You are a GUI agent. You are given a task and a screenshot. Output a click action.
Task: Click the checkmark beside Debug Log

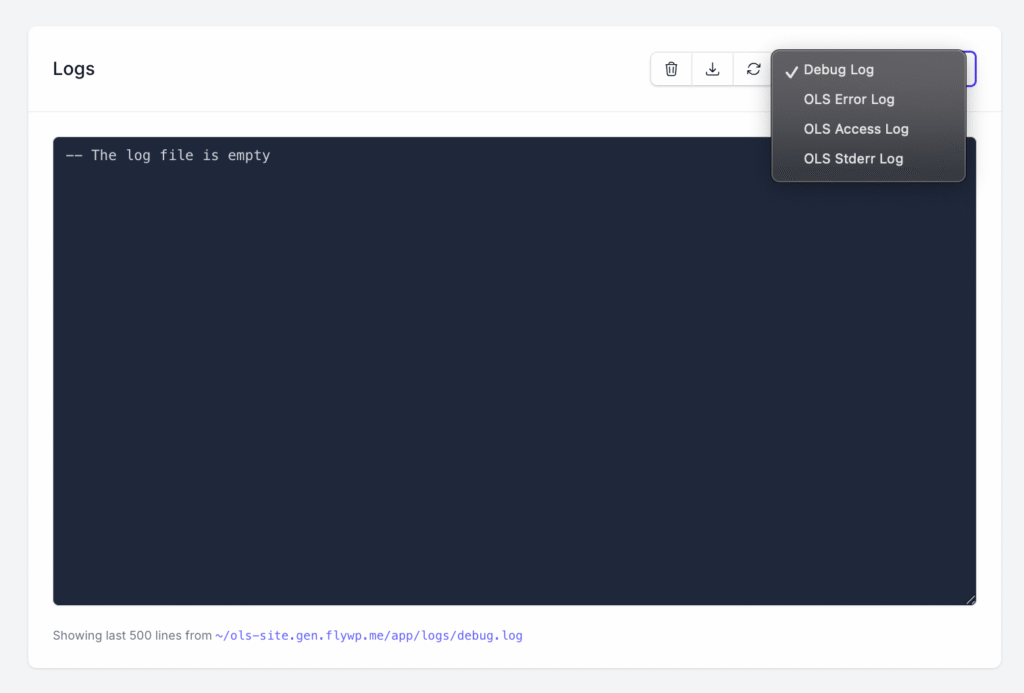click(x=792, y=71)
